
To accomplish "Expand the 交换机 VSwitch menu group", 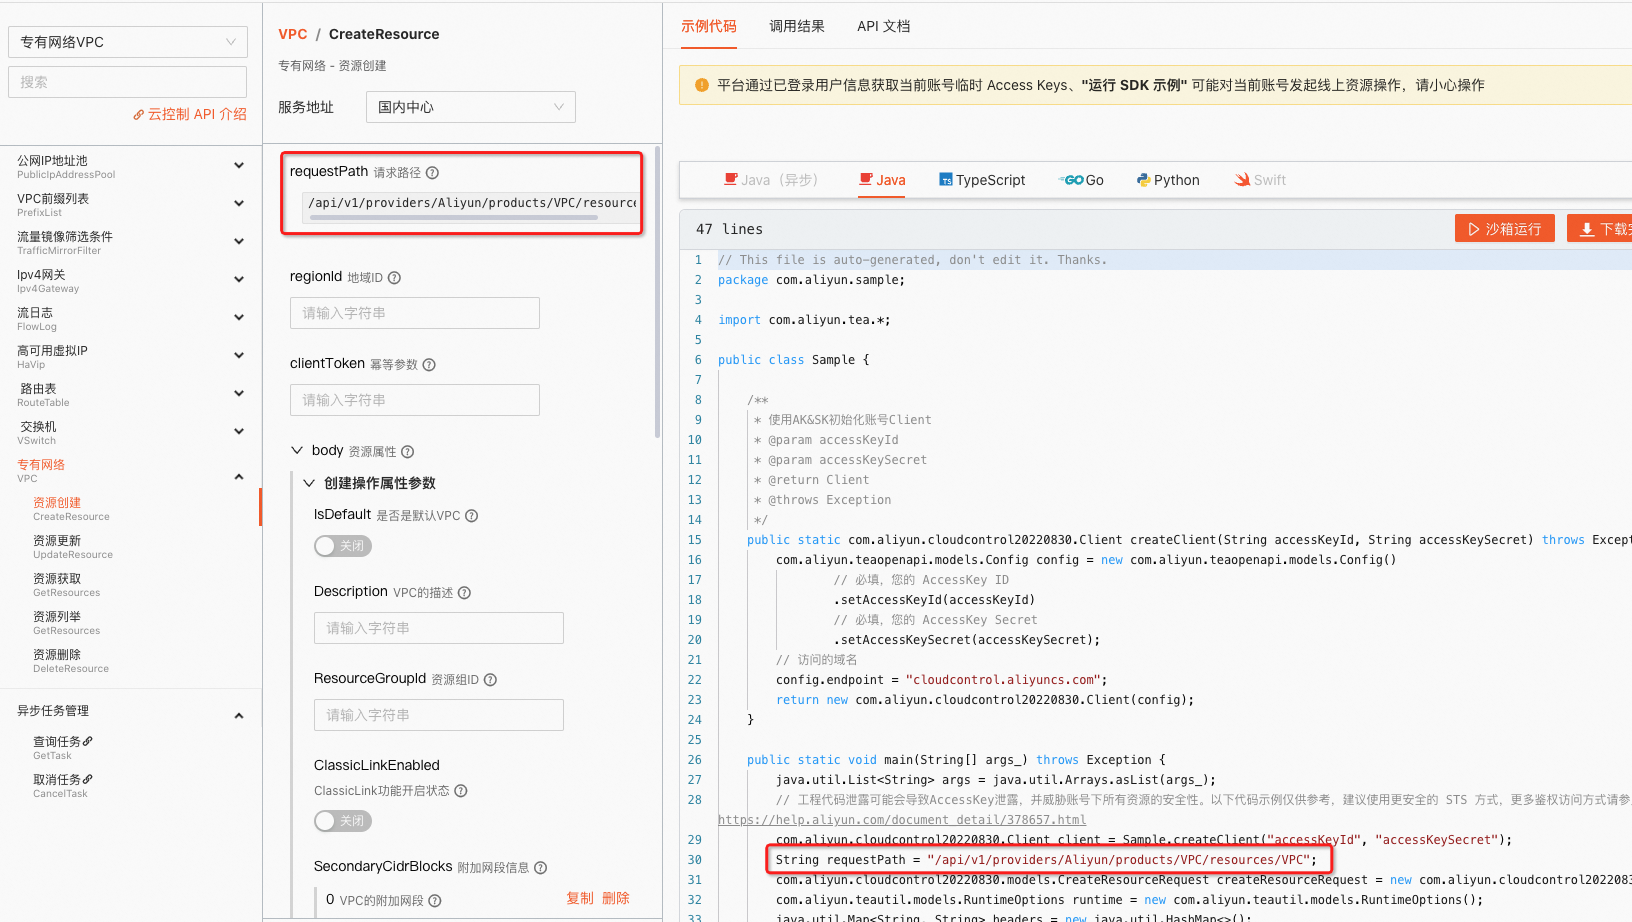I will [239, 432].
